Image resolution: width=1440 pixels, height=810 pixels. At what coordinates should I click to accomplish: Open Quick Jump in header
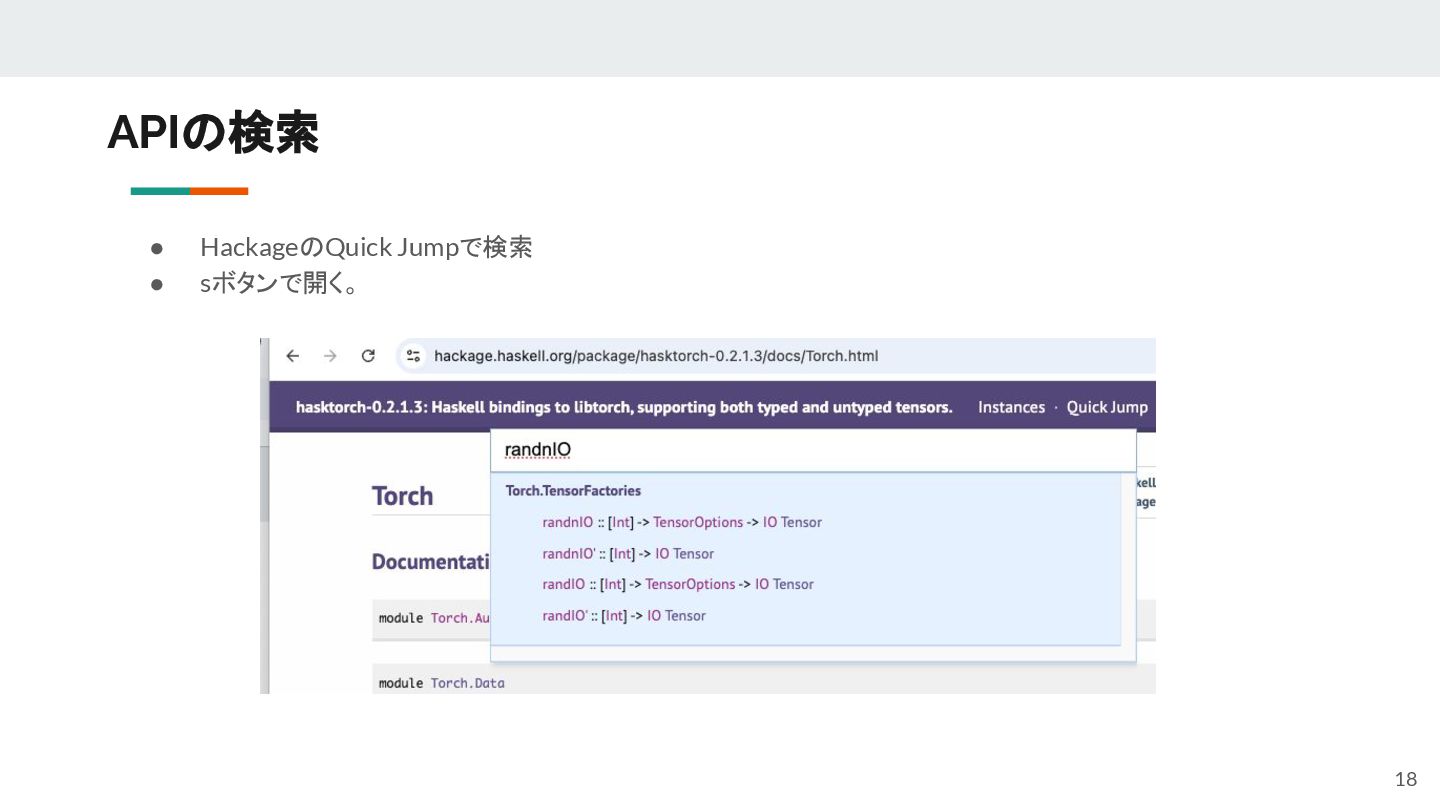point(1107,407)
